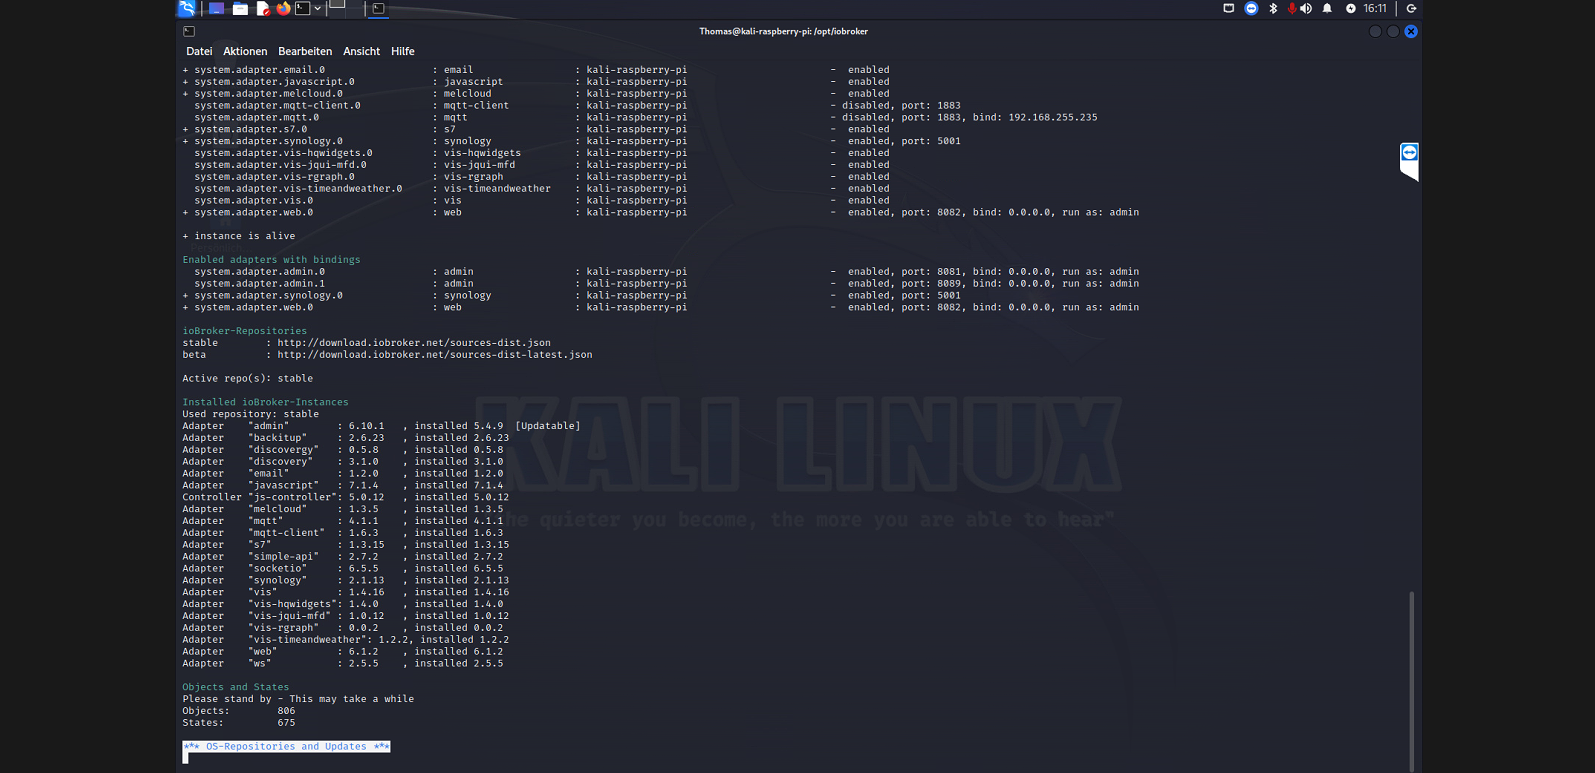Viewport: 1595px width, 773px height.
Task: Click the 'States: 675' count line
Action: (238, 723)
